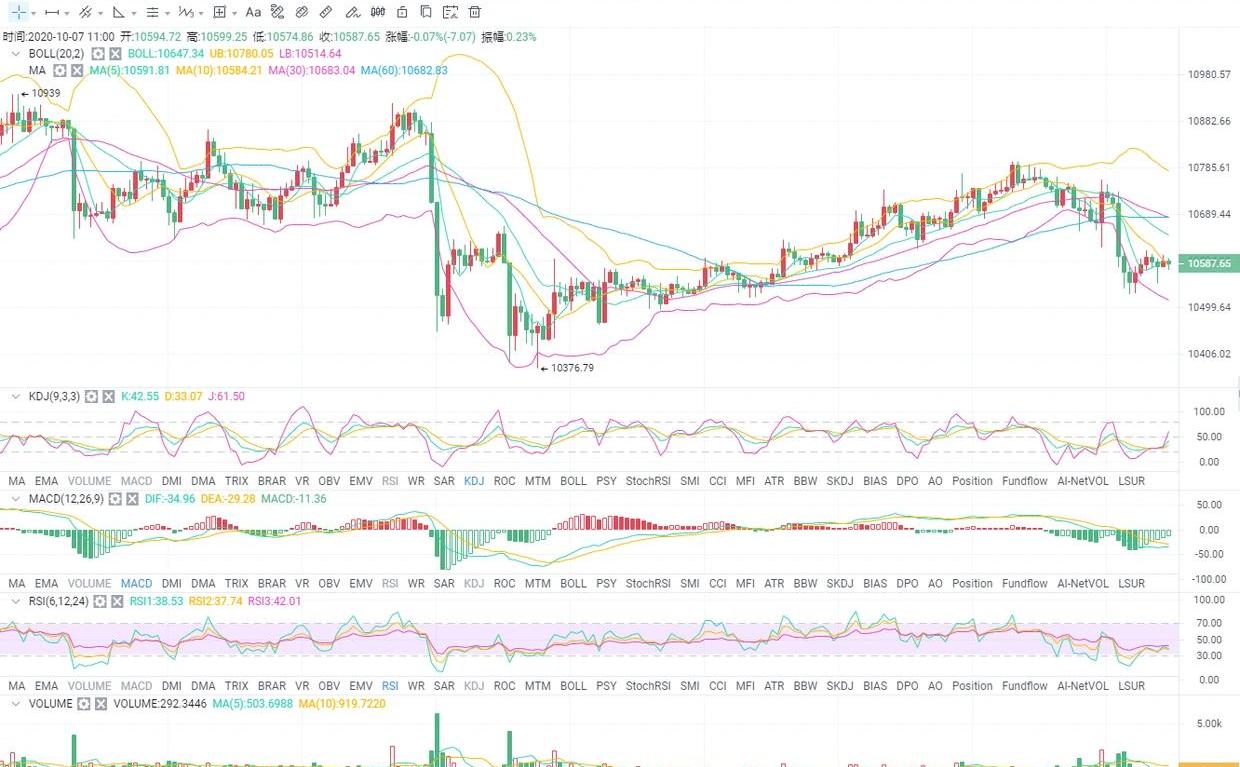The height and width of the screenshot is (767, 1240).
Task: Select the Fibonacci horizontal lines tool
Action: (152, 12)
